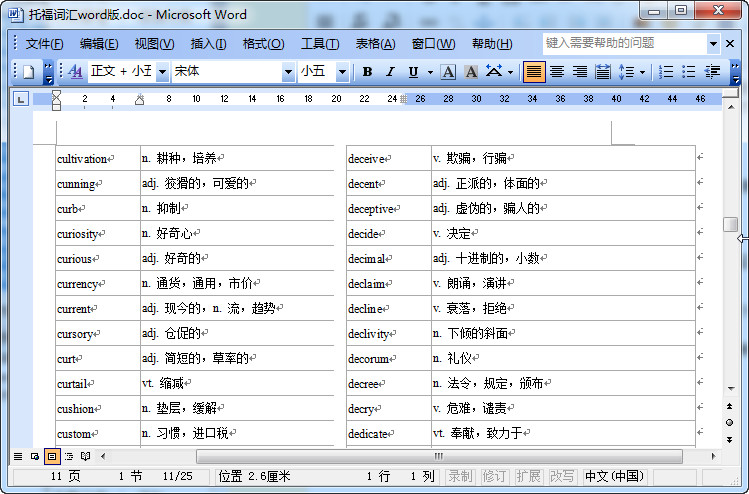749x494 pixels.
Task: Open the help question box dropdown
Action: pyautogui.click(x=713, y=43)
